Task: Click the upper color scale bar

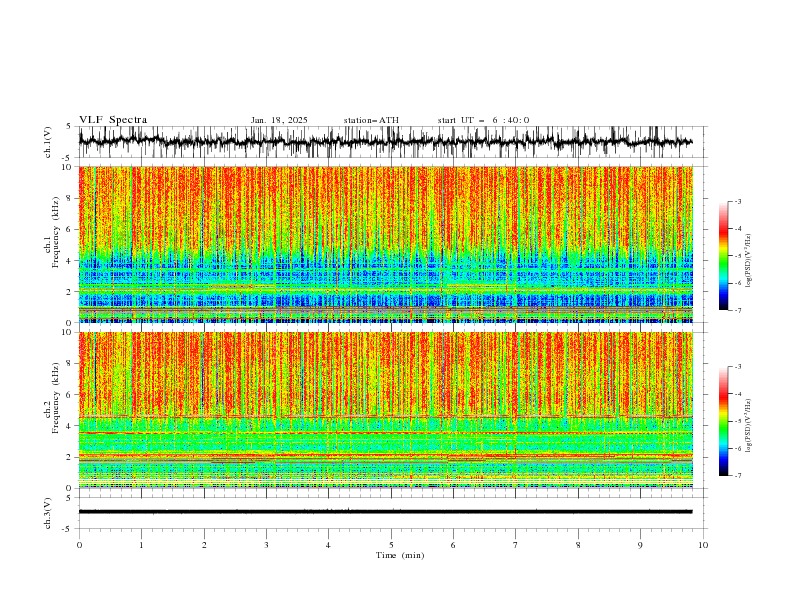Action: coord(723,256)
